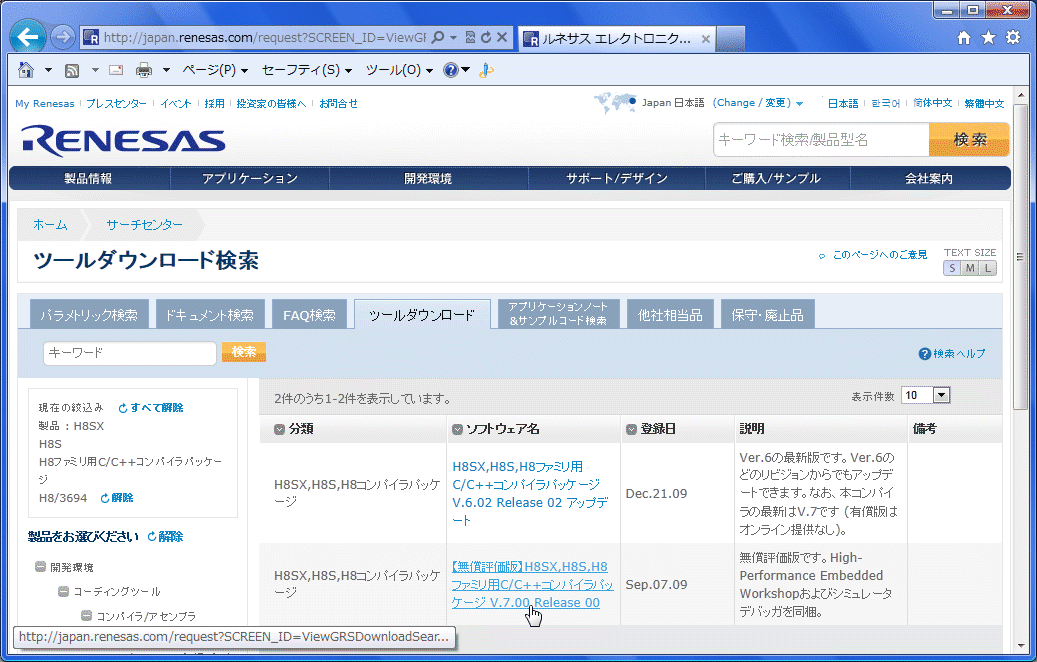Open My Renesas link
The height and width of the screenshot is (662, 1037).
point(44,103)
